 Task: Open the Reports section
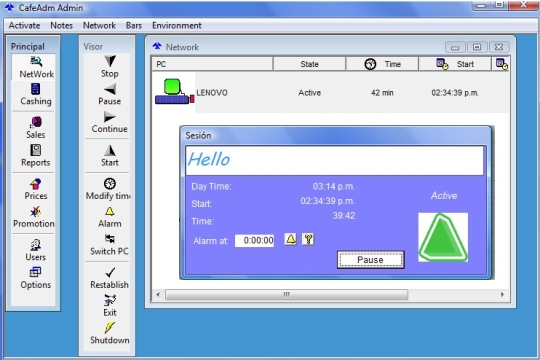(35, 155)
